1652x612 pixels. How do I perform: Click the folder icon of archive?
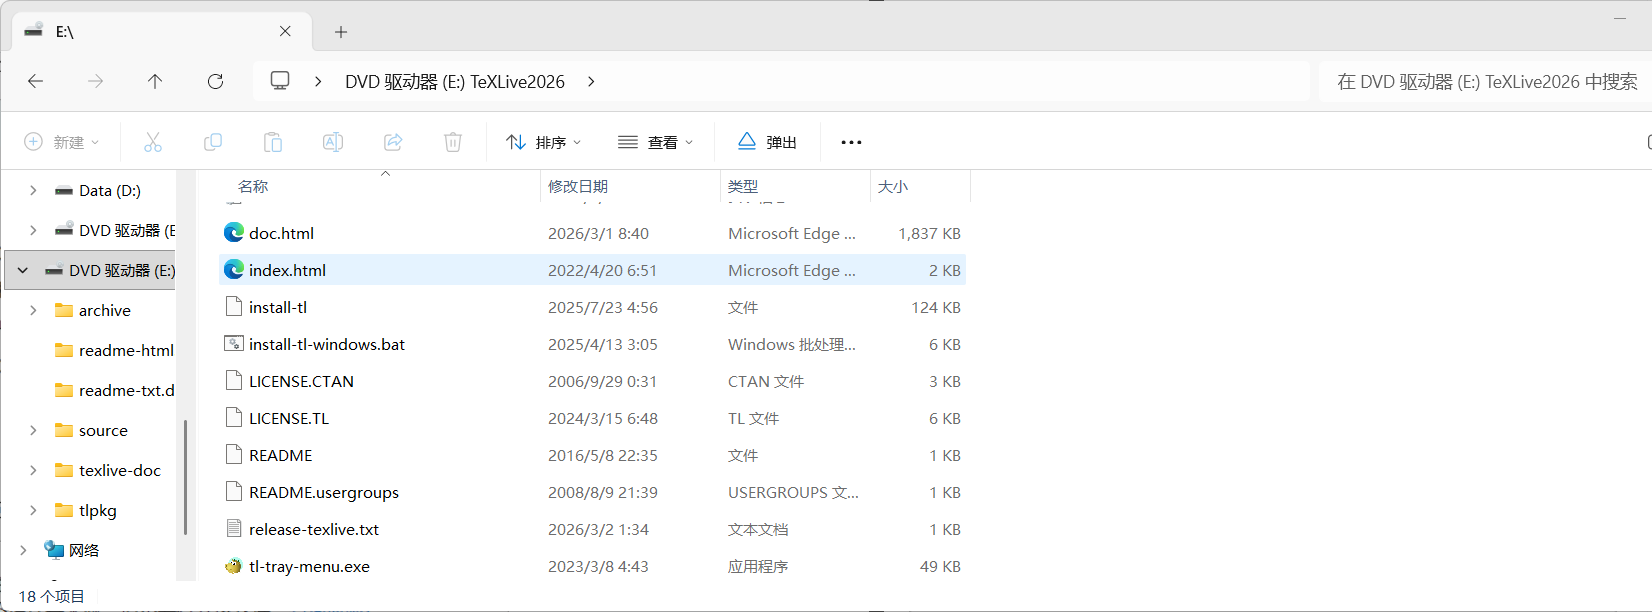pos(64,310)
